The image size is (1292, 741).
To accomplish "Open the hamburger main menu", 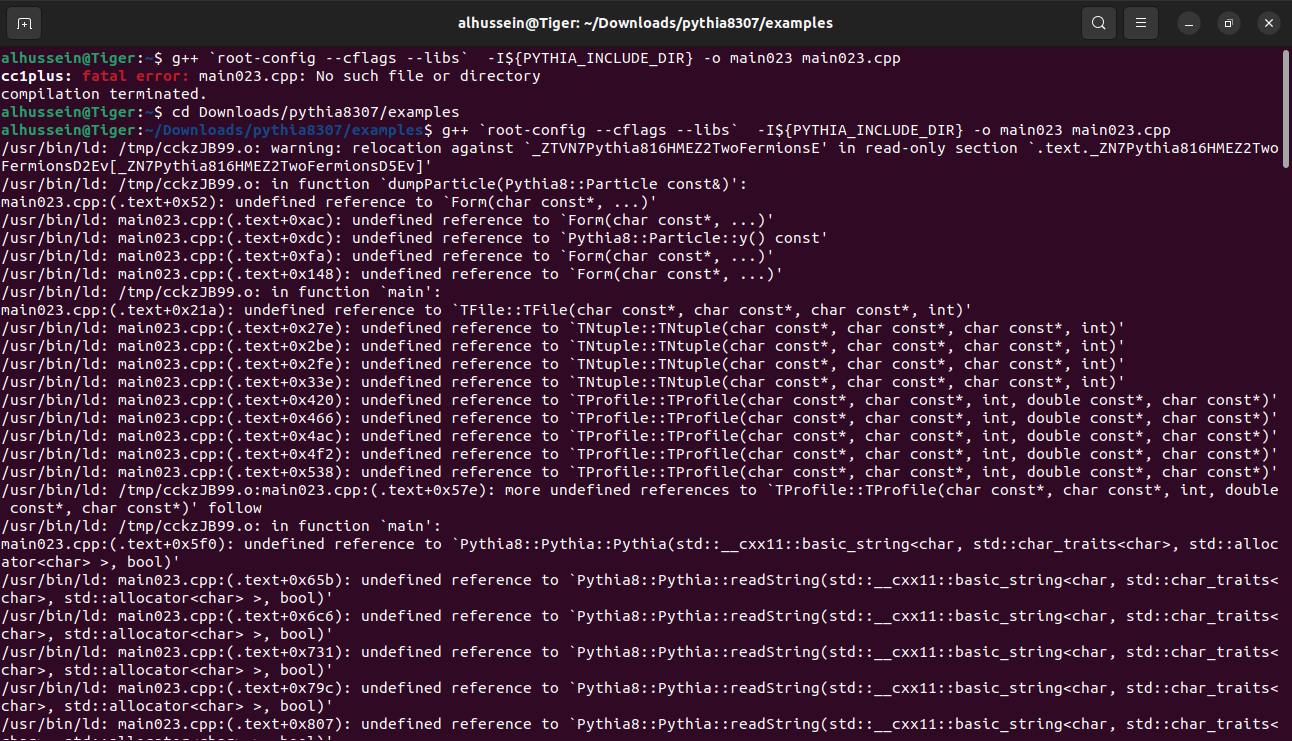I will (x=1140, y=23).
